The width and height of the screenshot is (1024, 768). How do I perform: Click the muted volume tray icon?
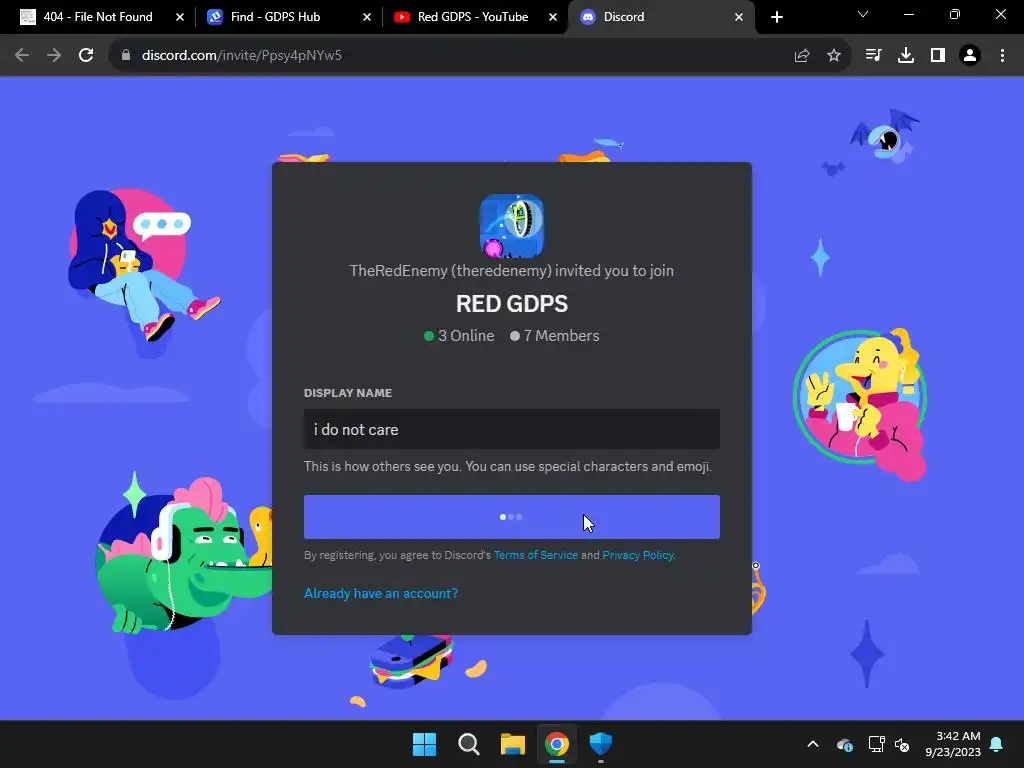[903, 744]
